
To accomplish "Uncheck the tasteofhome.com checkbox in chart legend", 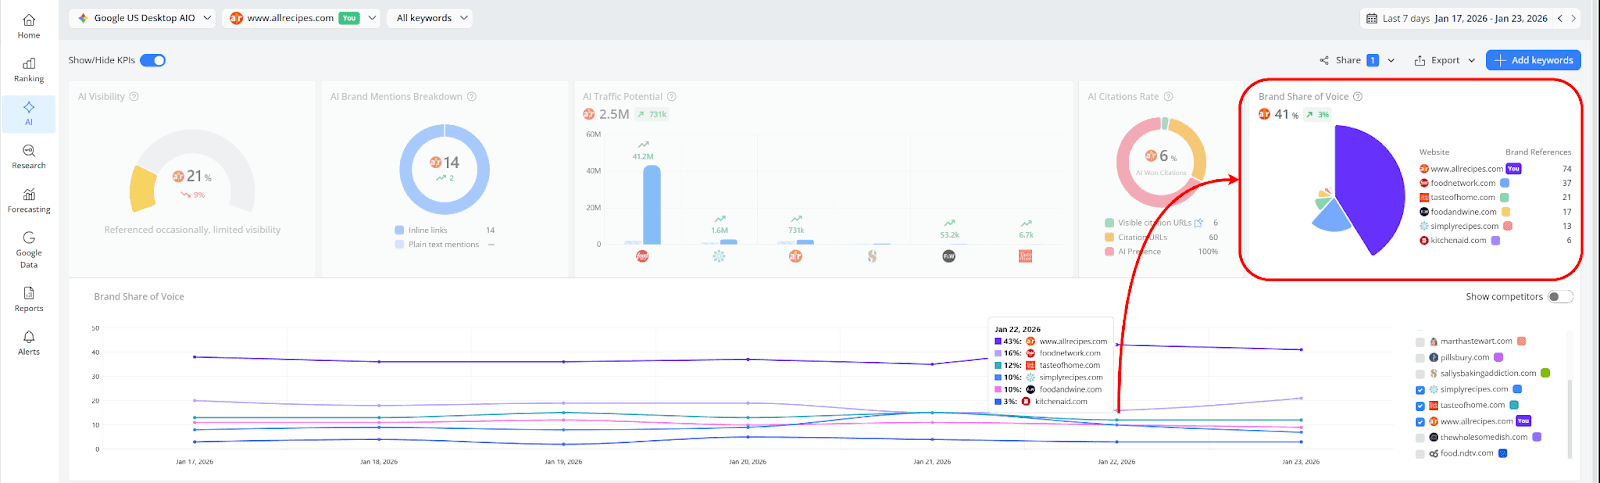I will click(1420, 406).
